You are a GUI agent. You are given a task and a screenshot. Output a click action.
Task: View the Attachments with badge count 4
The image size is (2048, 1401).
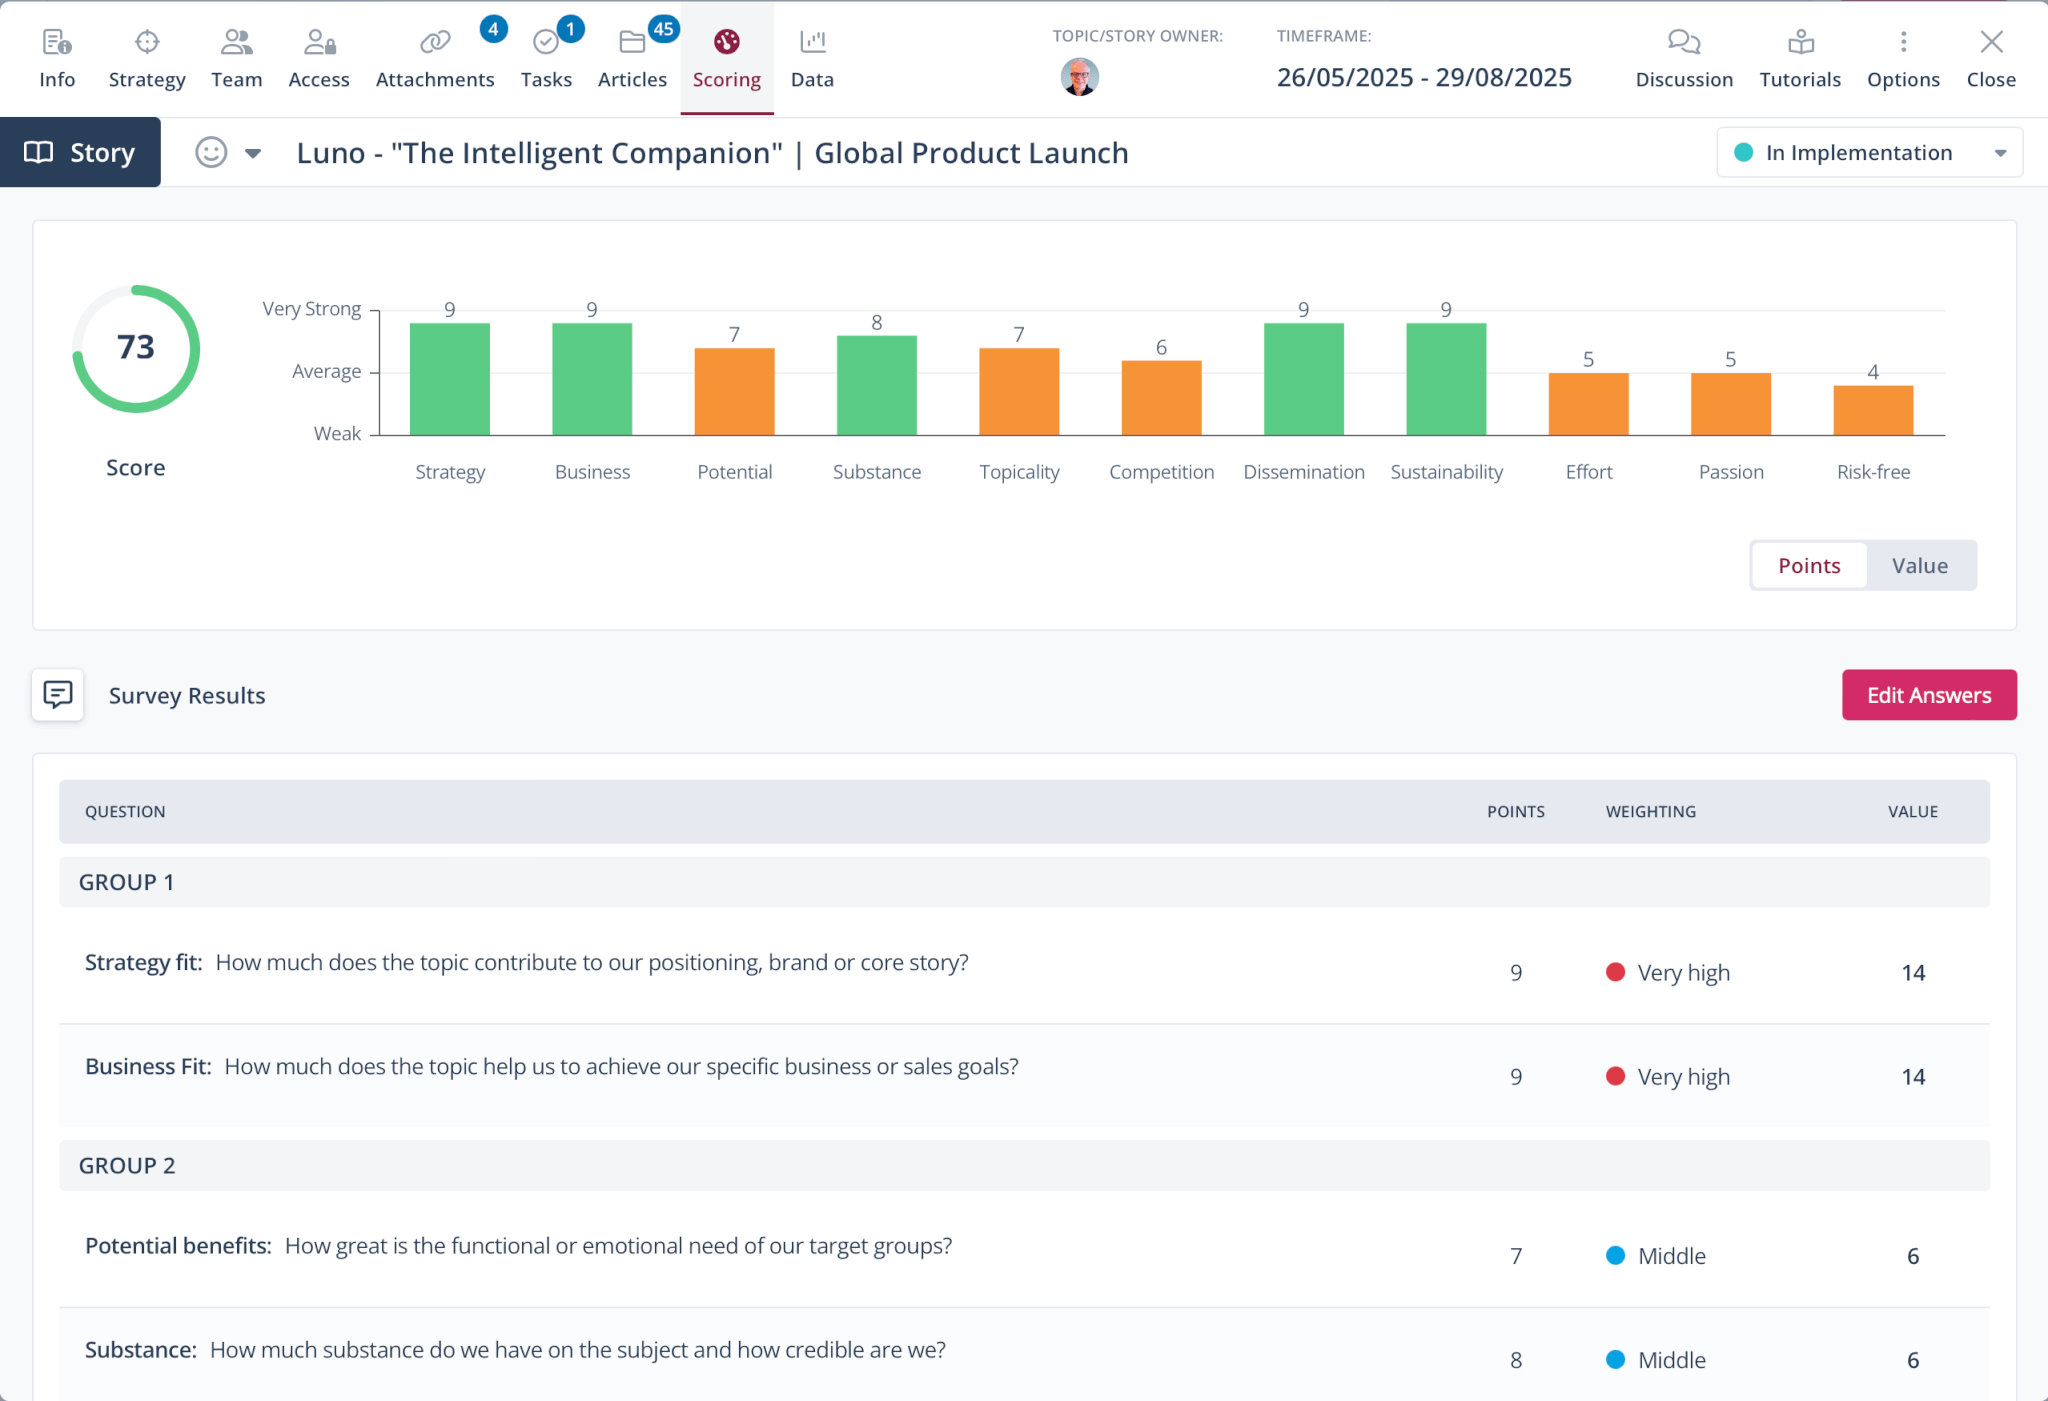tap(435, 57)
